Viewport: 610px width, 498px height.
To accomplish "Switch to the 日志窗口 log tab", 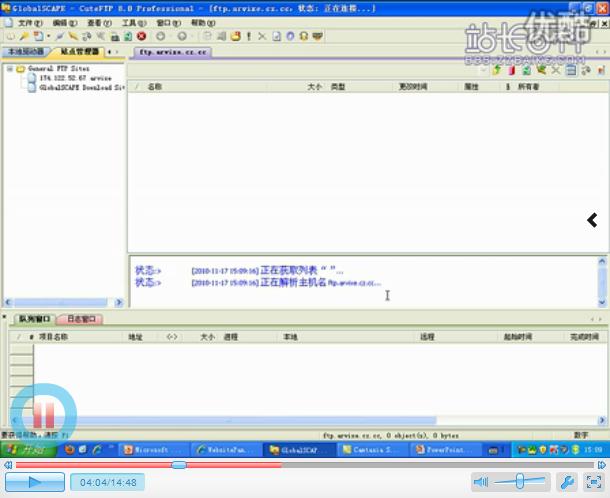I will click(78, 320).
